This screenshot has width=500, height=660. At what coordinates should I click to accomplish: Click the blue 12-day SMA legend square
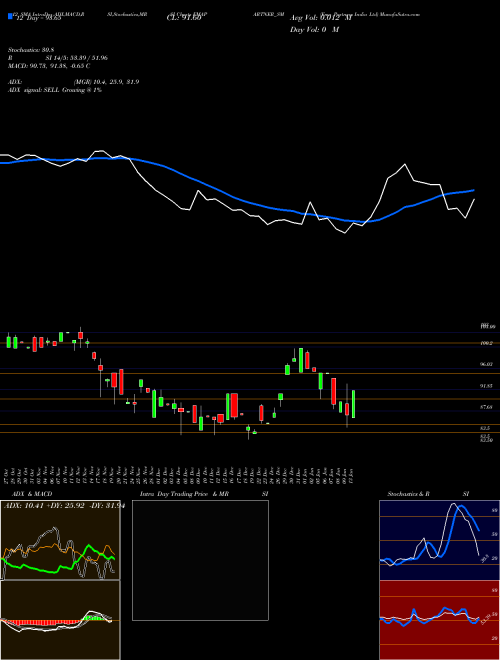(10, 16)
